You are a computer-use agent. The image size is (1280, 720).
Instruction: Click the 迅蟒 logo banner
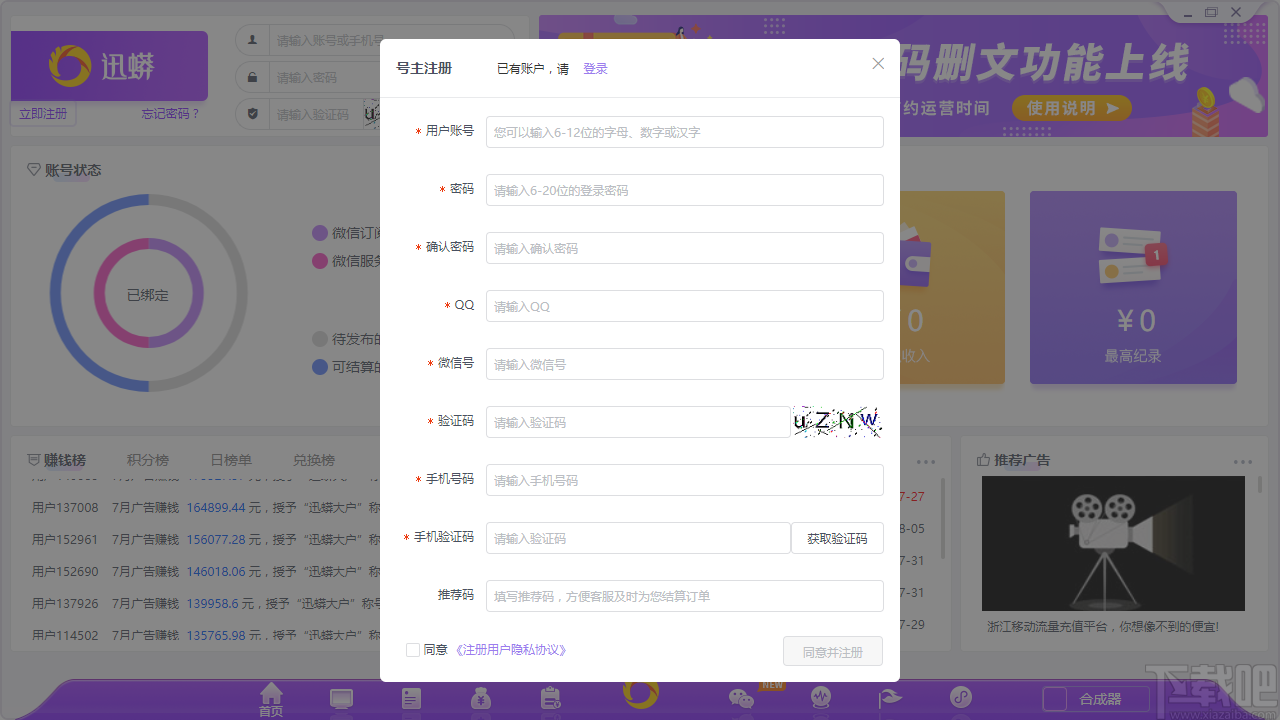(110, 66)
